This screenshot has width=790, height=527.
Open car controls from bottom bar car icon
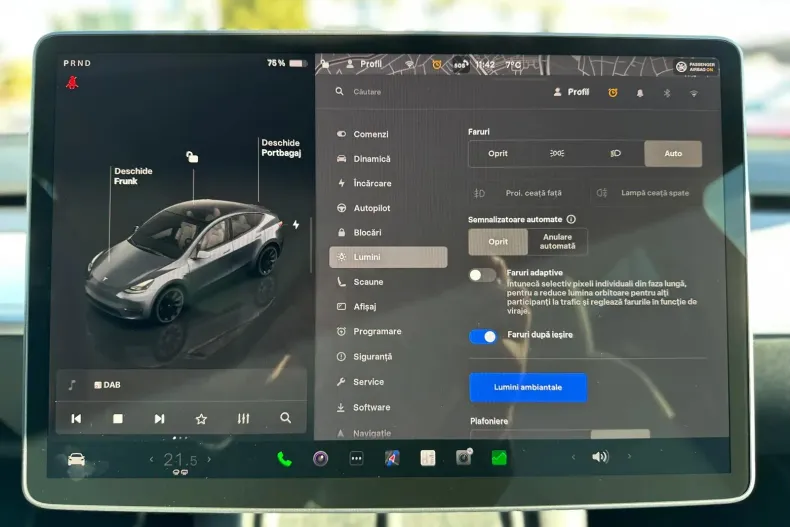click(x=76, y=459)
